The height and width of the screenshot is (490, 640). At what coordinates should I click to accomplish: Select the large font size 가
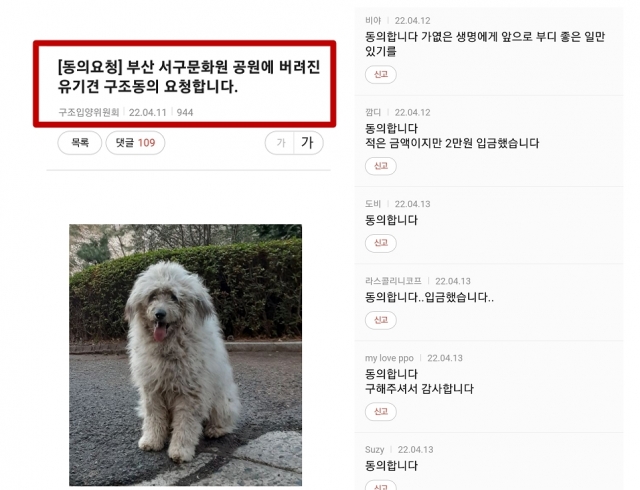[x=308, y=143]
